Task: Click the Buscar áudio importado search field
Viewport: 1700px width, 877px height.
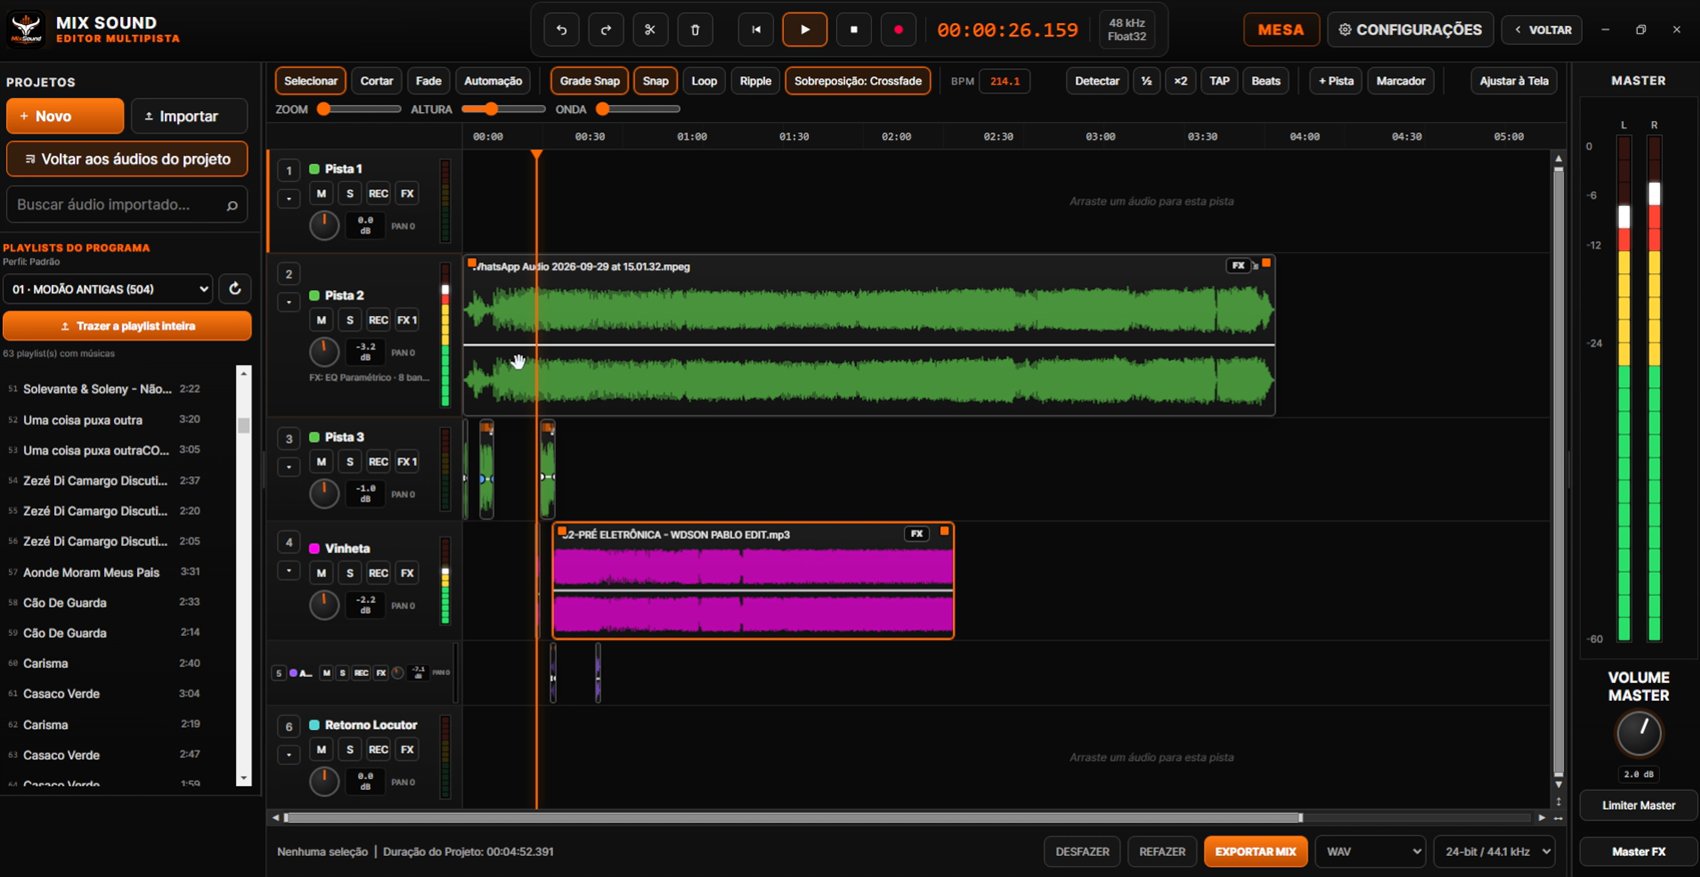Action: (x=127, y=205)
